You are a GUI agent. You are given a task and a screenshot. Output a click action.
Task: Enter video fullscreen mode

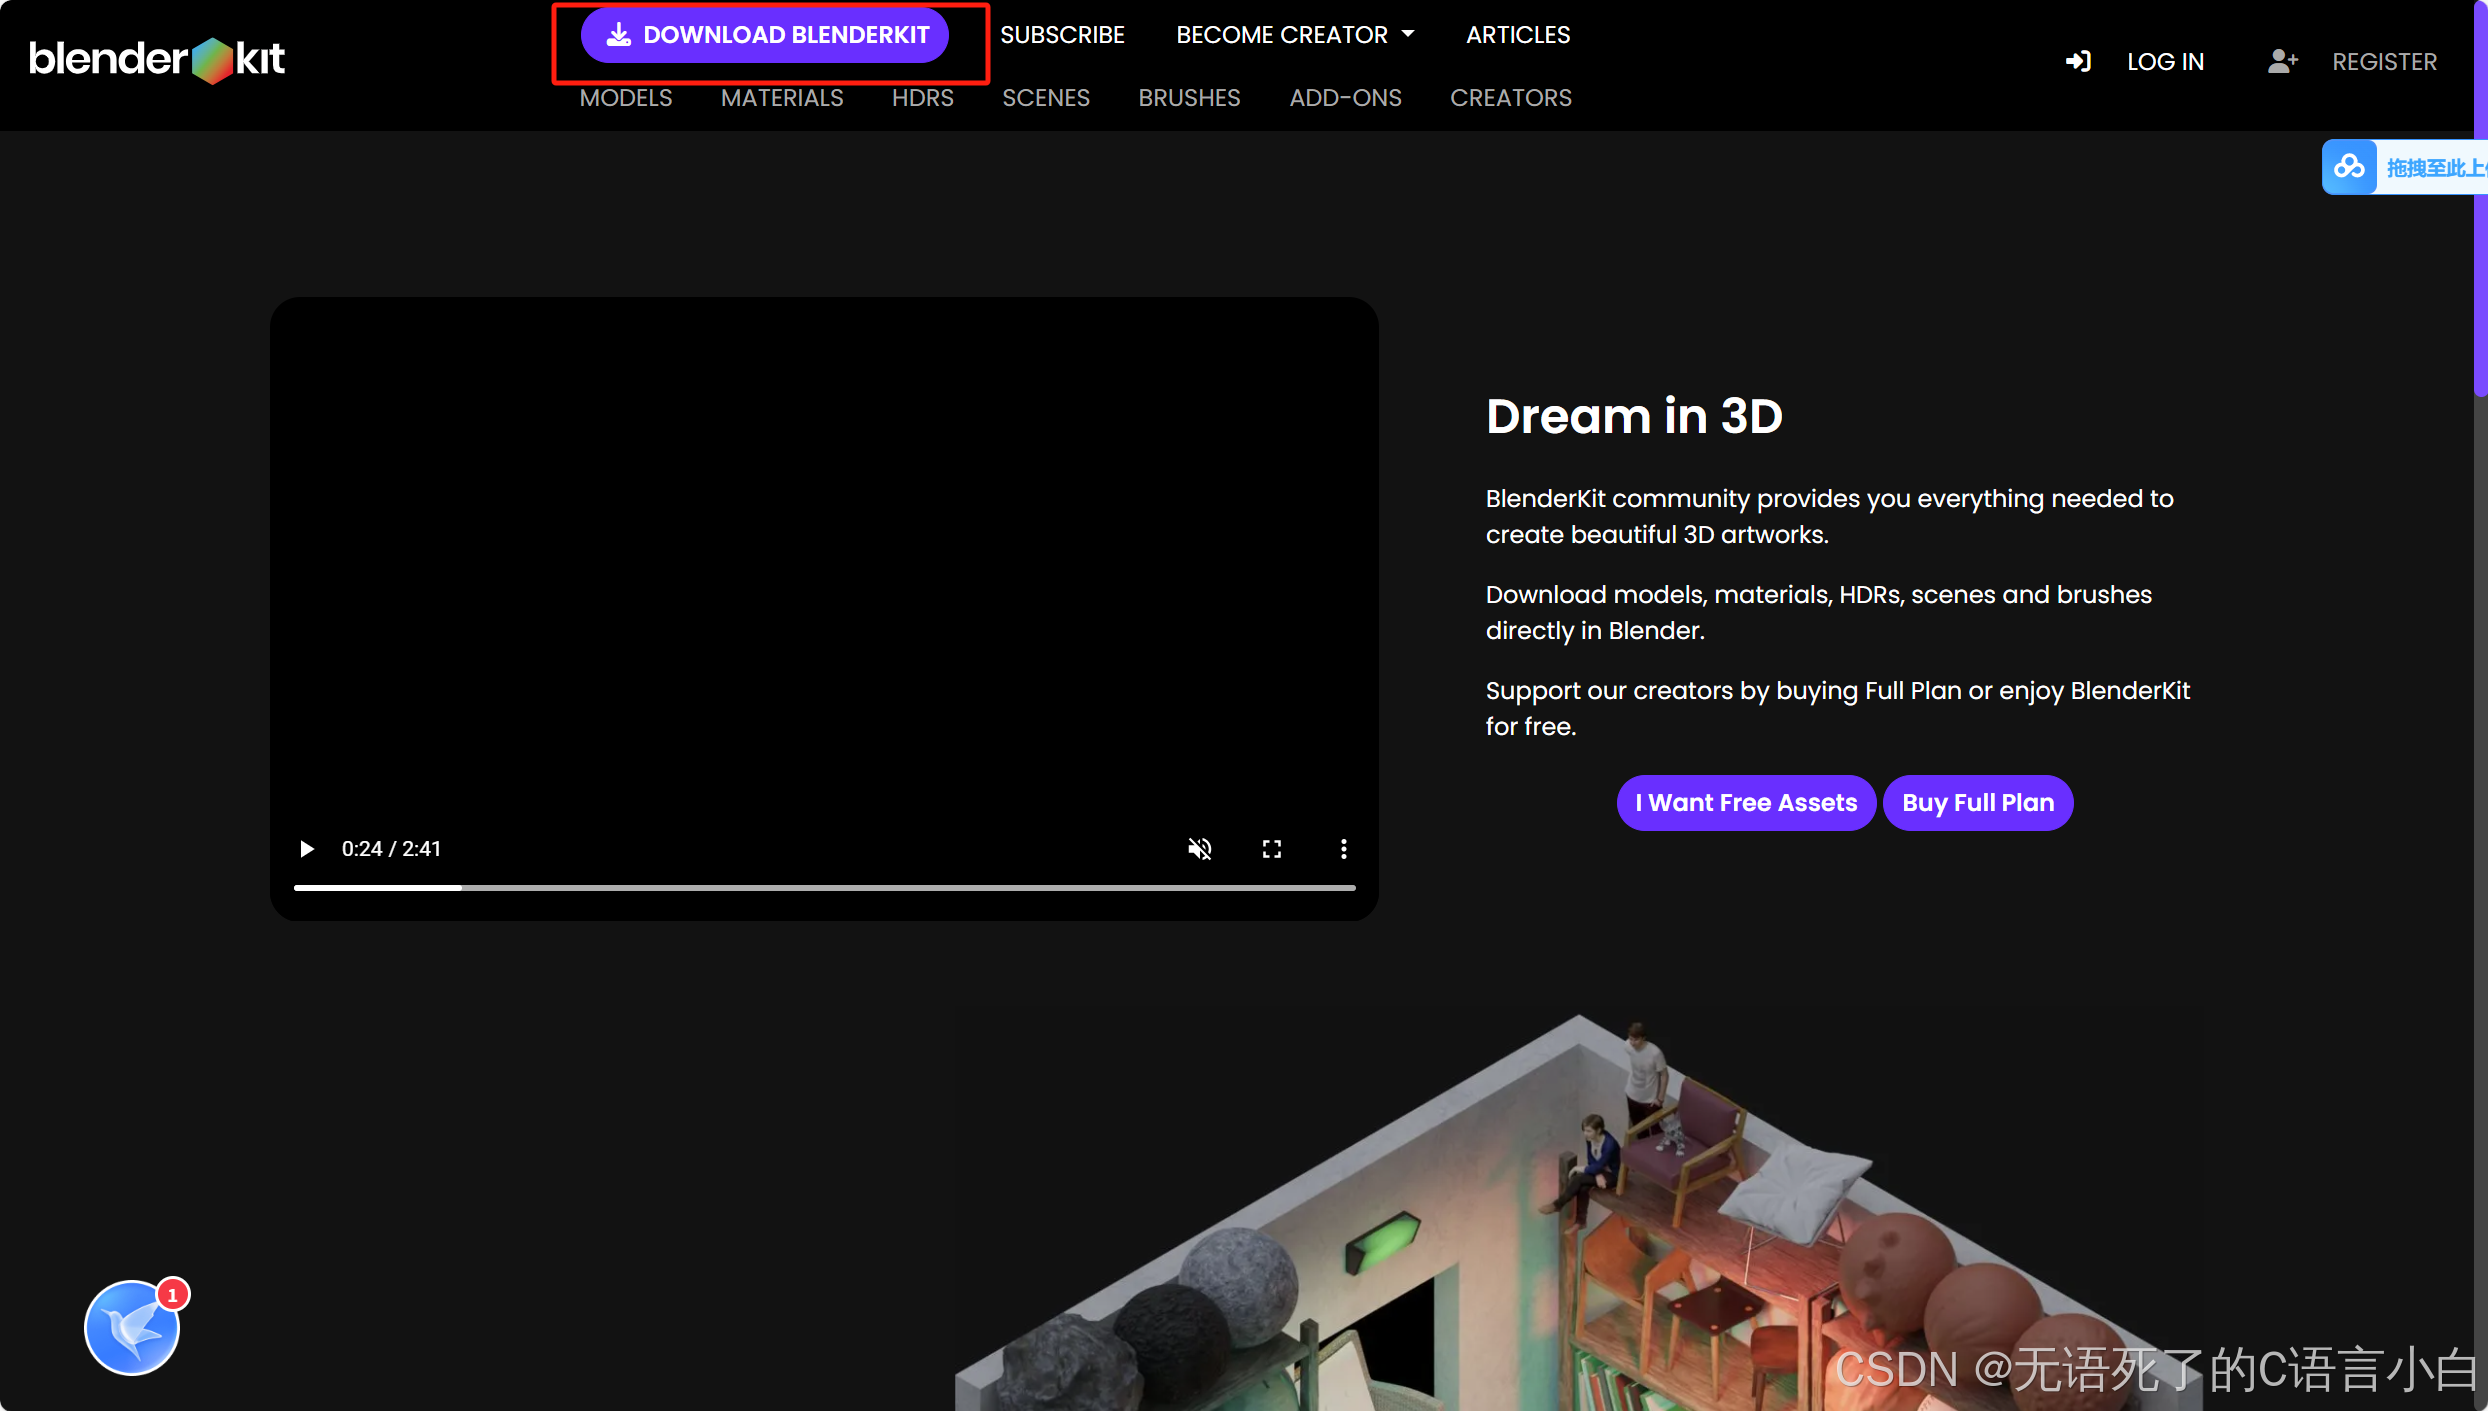pos(1272,849)
